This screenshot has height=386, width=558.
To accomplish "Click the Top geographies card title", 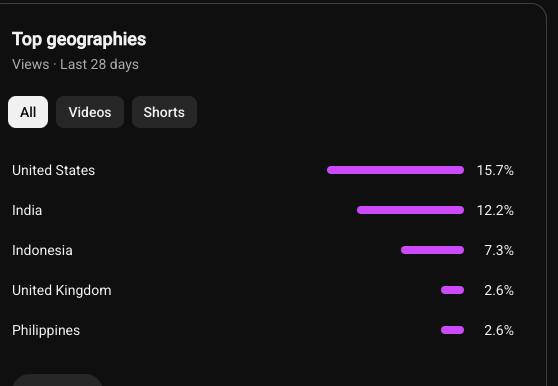I will click(x=79, y=39).
